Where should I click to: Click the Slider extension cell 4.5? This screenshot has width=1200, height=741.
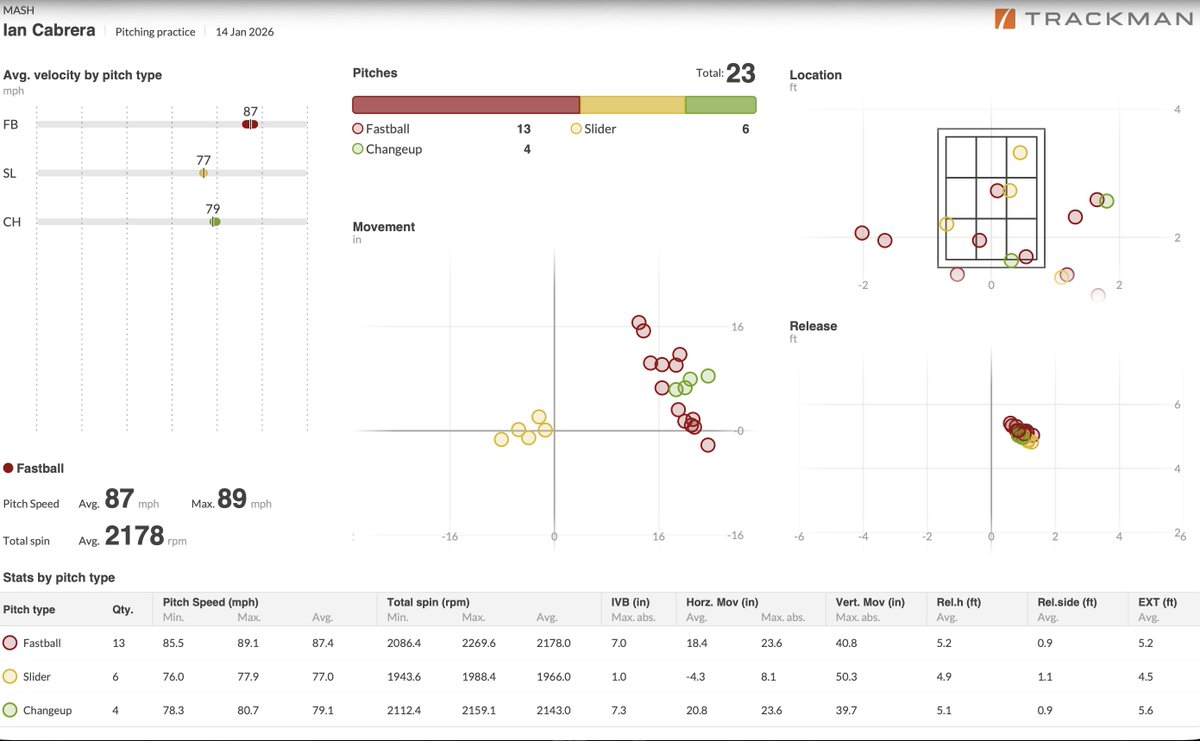pyautogui.click(x=1147, y=677)
